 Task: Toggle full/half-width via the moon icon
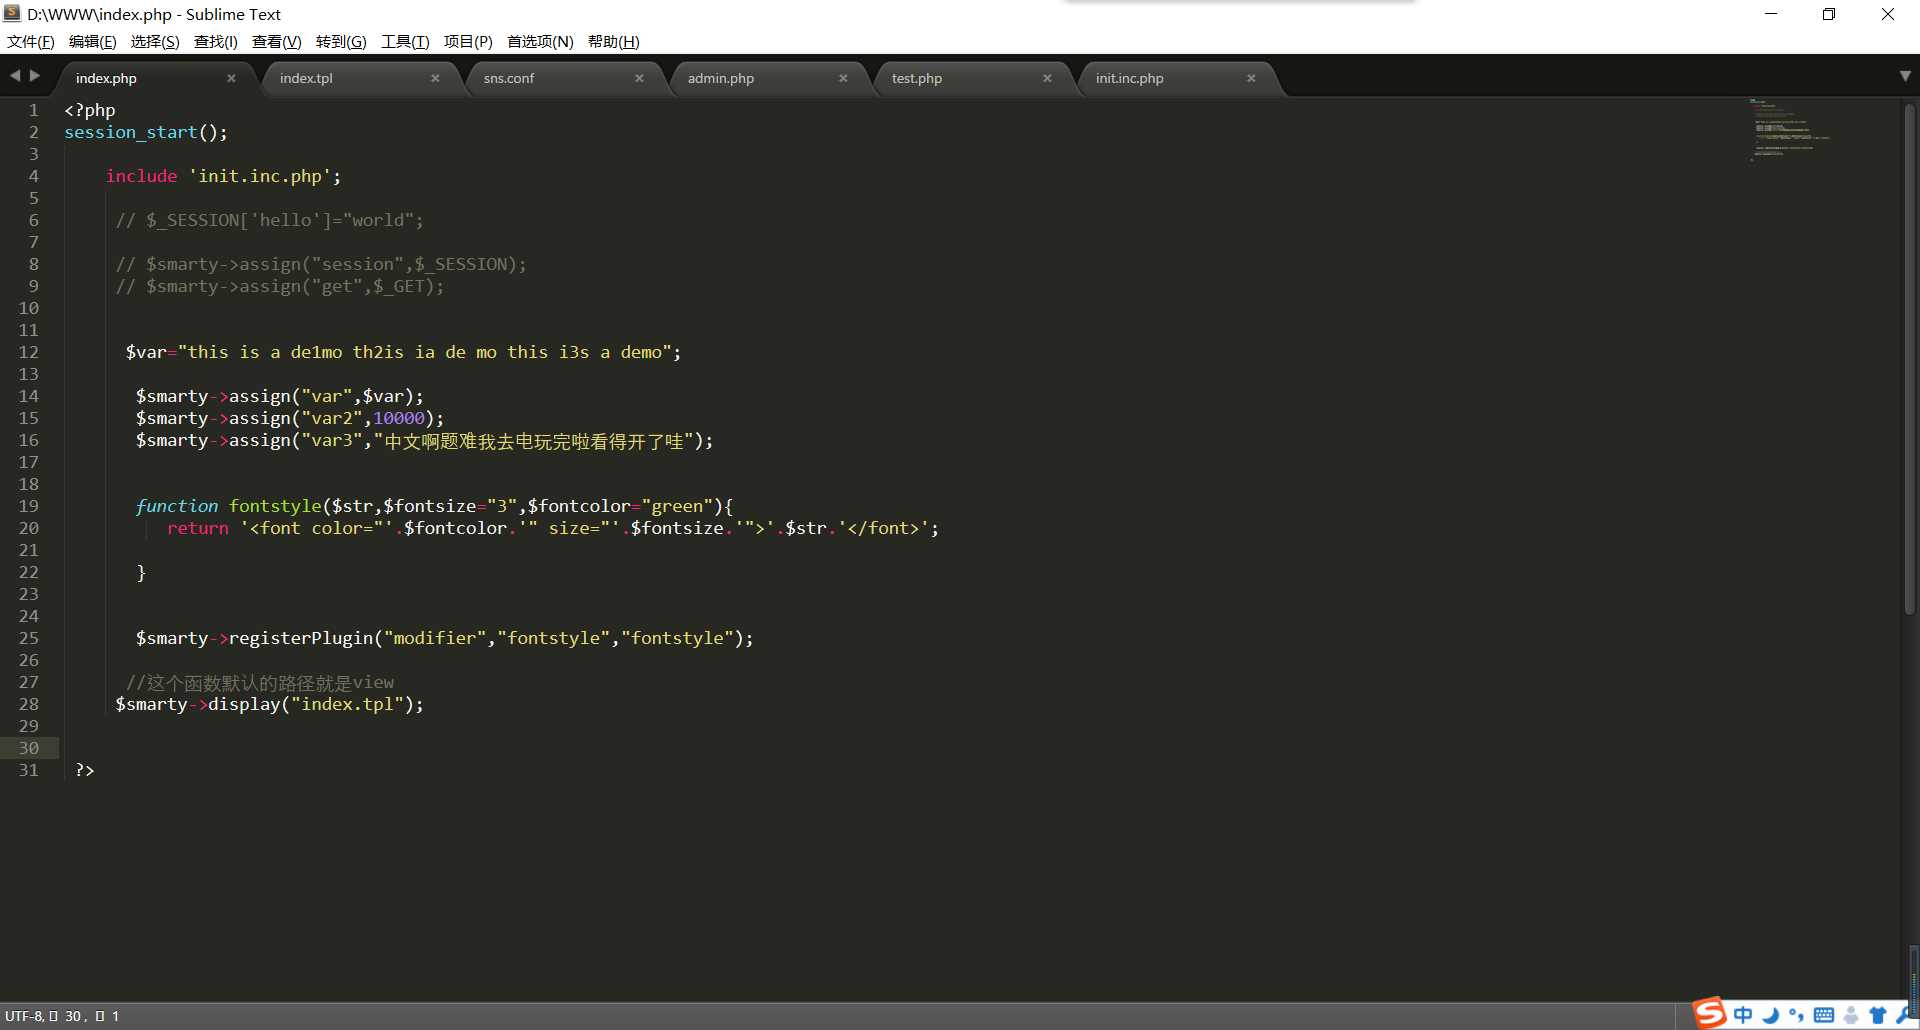coord(1770,1015)
